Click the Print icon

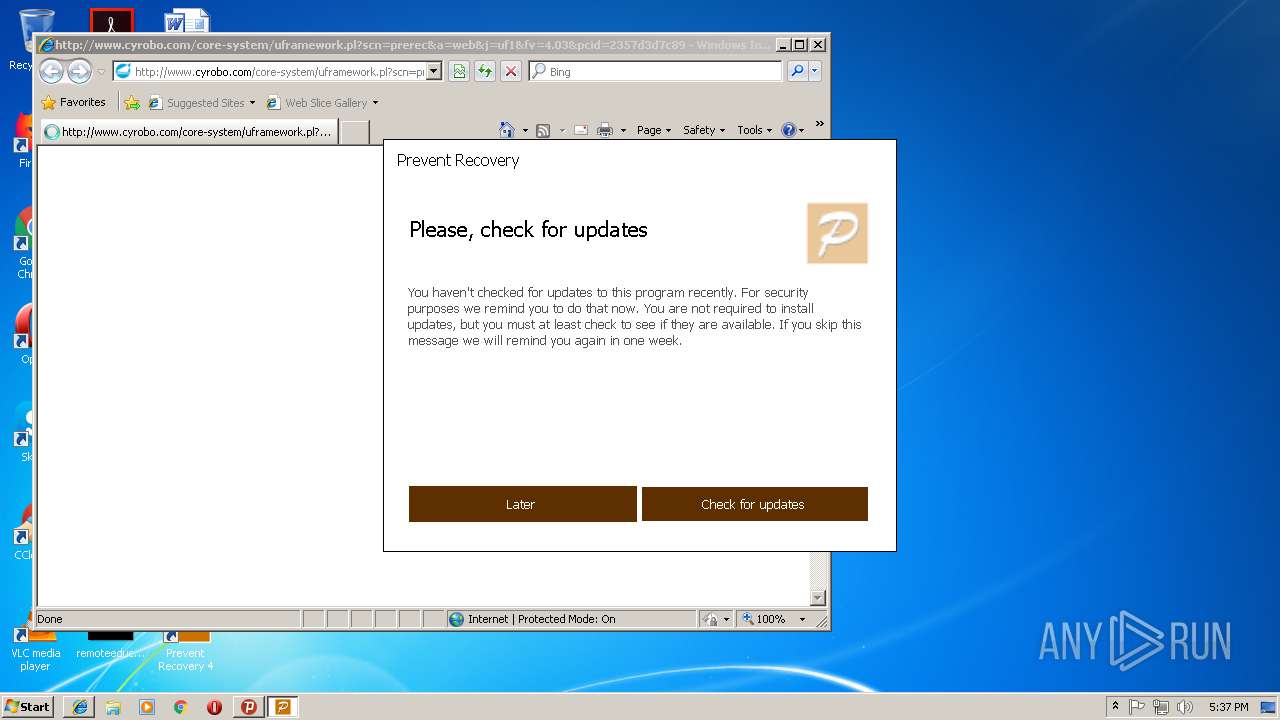click(x=605, y=130)
